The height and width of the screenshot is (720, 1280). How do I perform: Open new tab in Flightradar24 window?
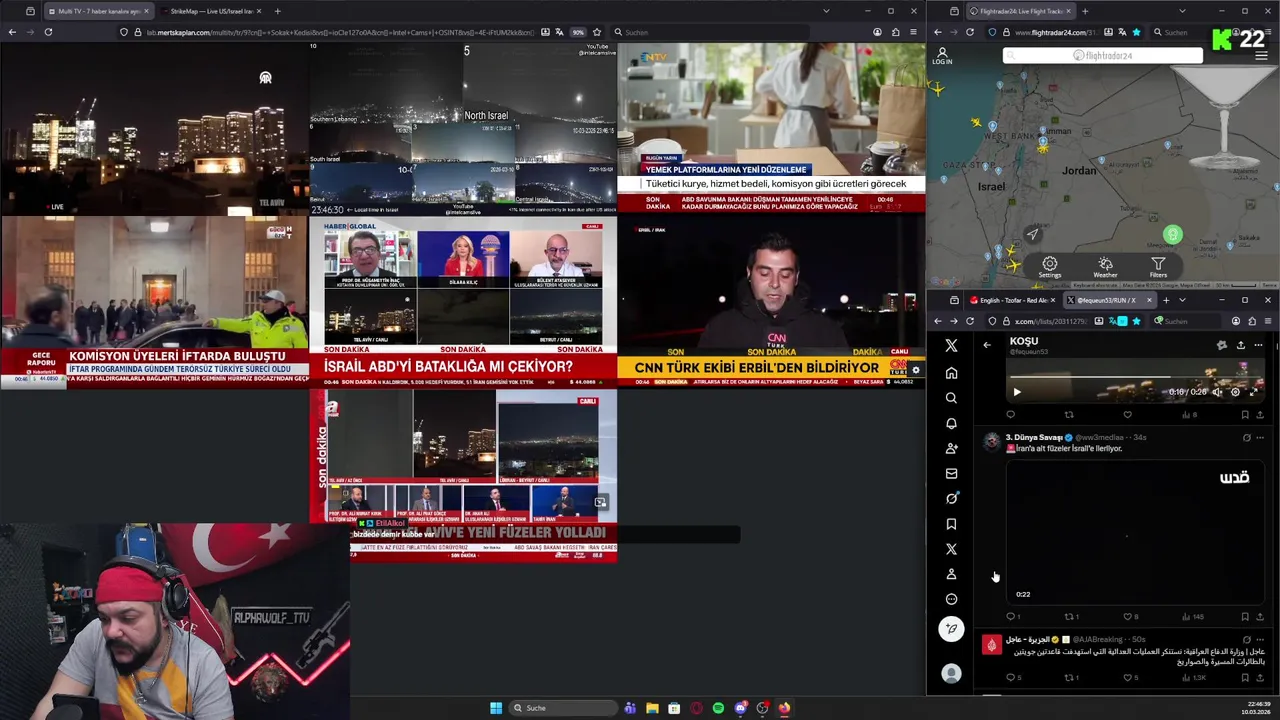(x=1085, y=11)
